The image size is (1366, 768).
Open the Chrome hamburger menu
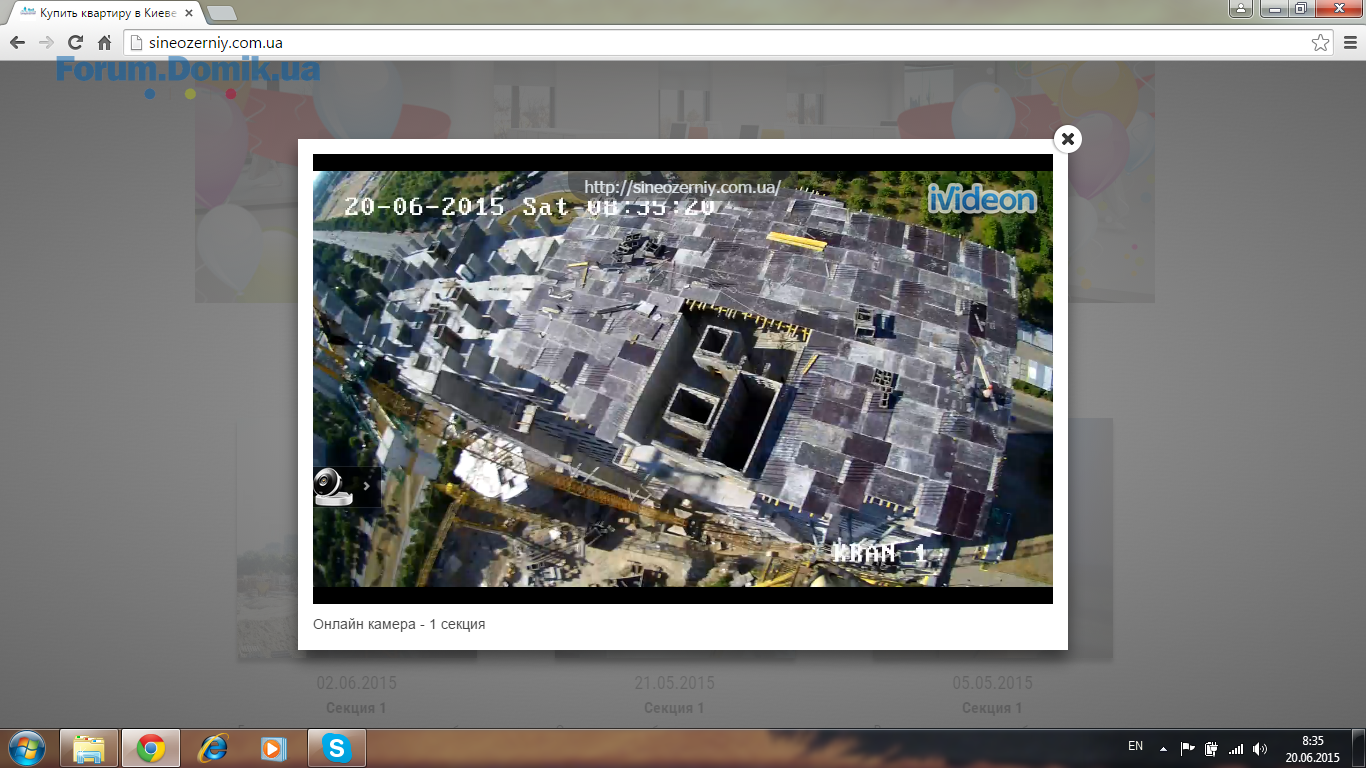(x=1348, y=43)
